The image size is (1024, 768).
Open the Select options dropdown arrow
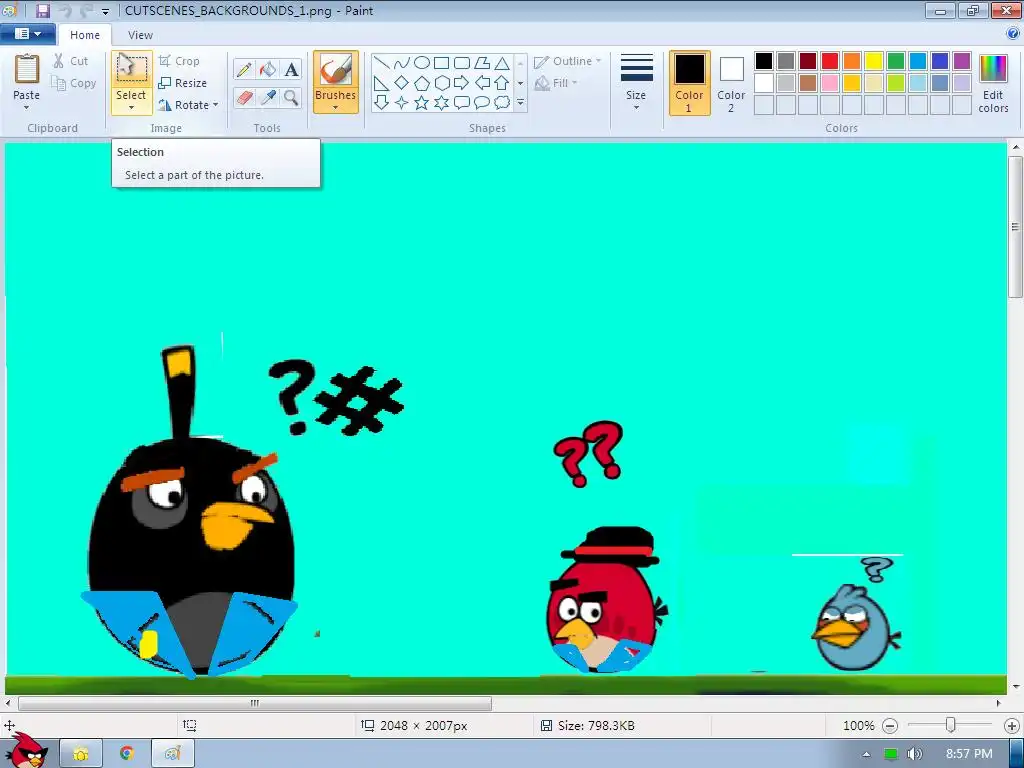tap(131, 108)
